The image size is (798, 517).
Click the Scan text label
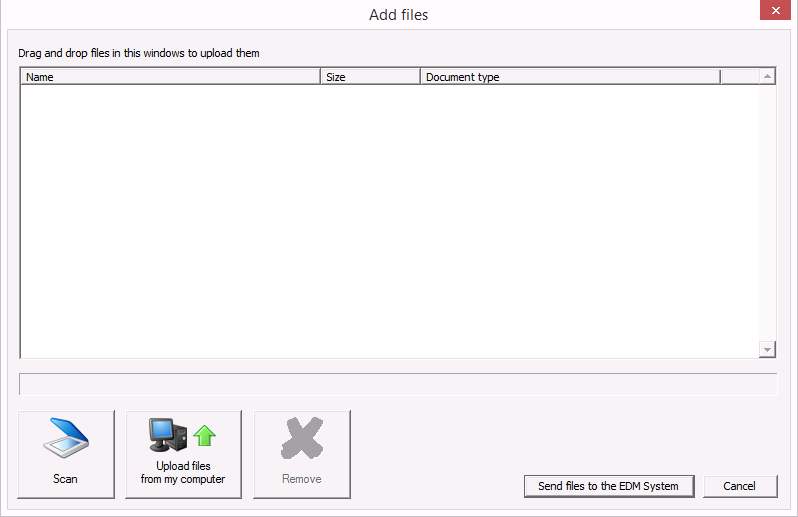click(x=65, y=479)
